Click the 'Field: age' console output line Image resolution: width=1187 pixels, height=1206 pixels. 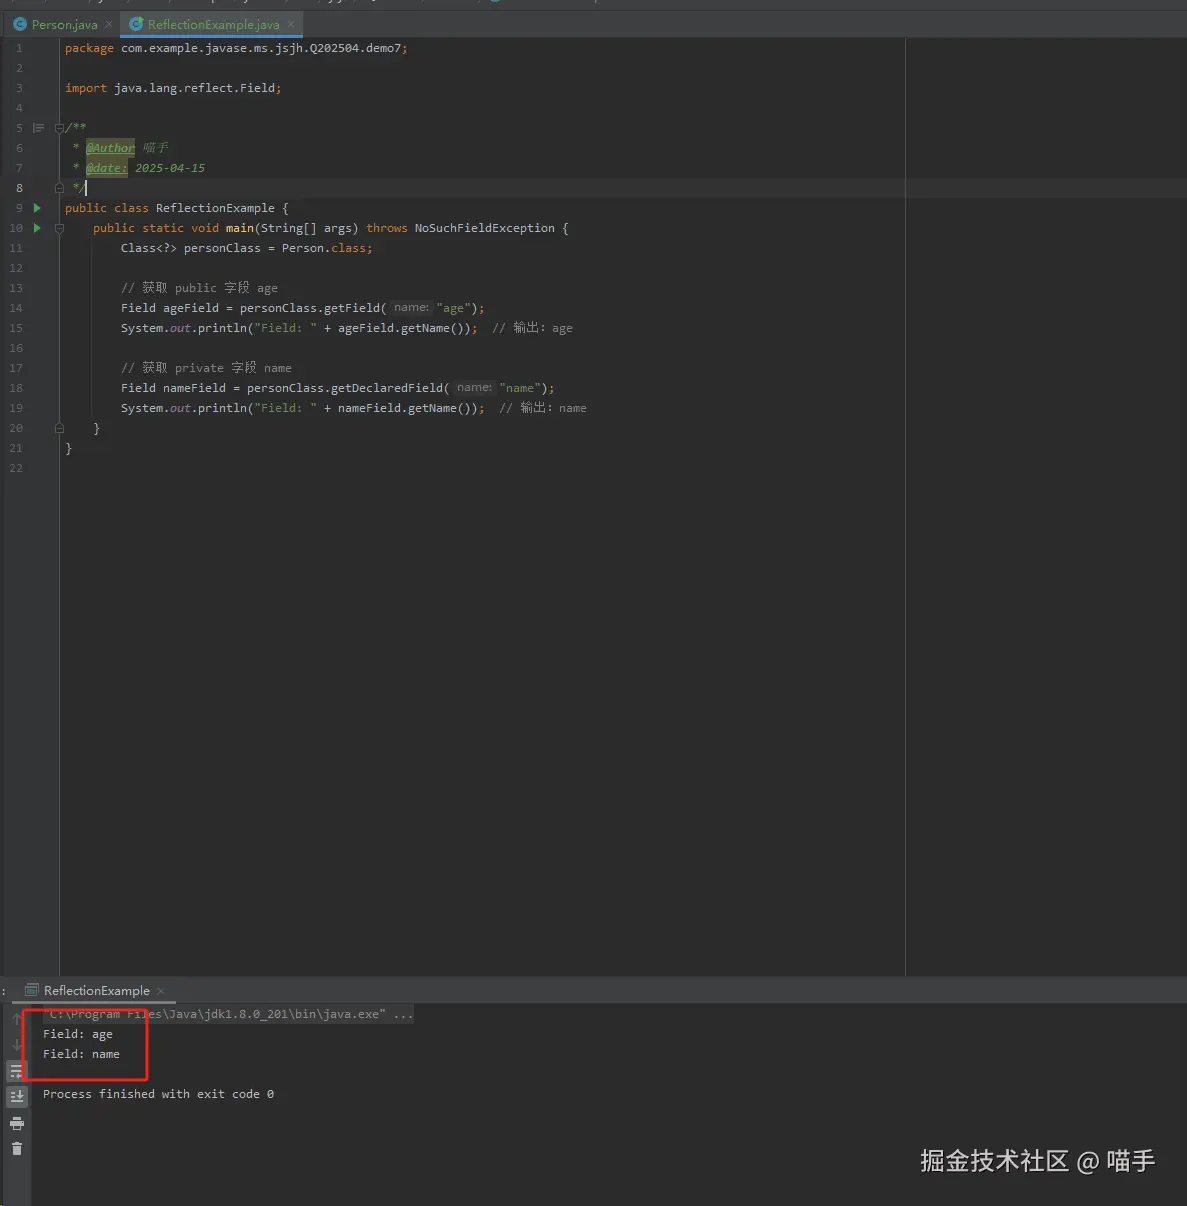[78, 1034]
